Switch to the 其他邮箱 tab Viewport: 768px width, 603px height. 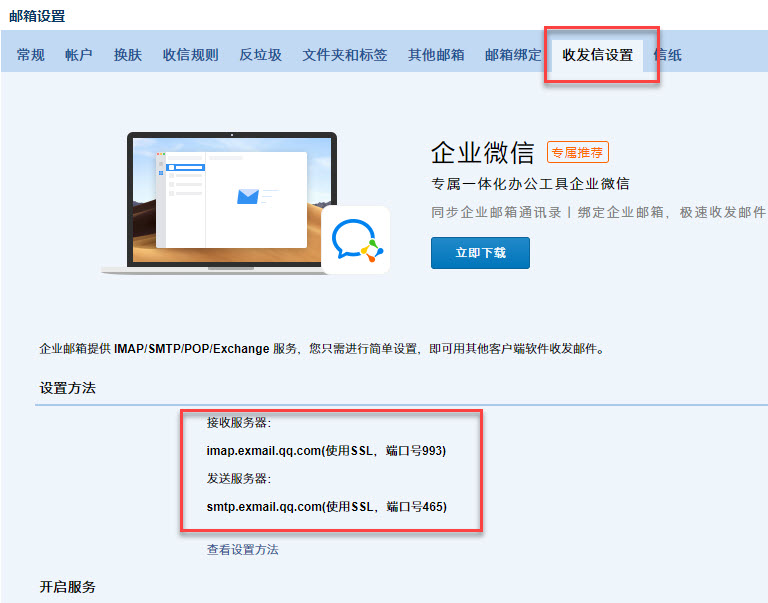point(436,55)
